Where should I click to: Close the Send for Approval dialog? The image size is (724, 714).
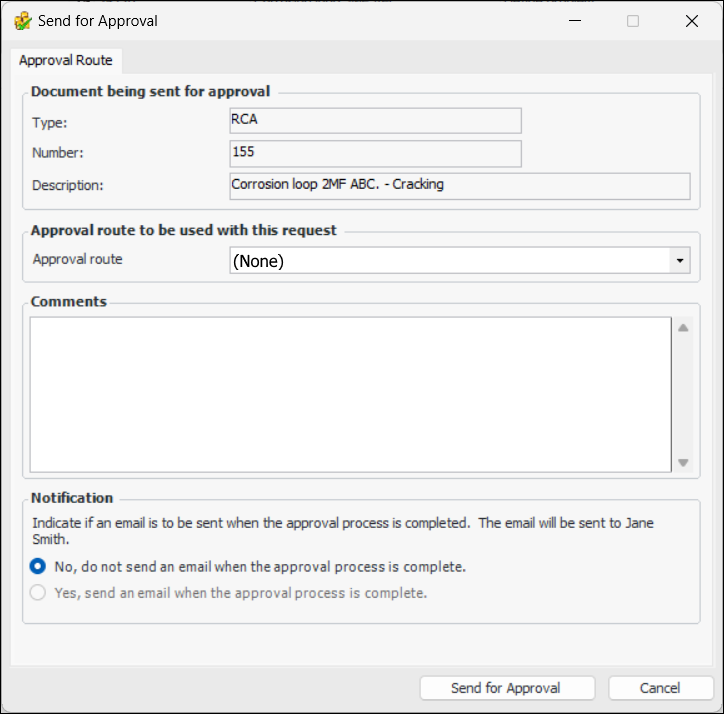pyautogui.click(x=692, y=21)
